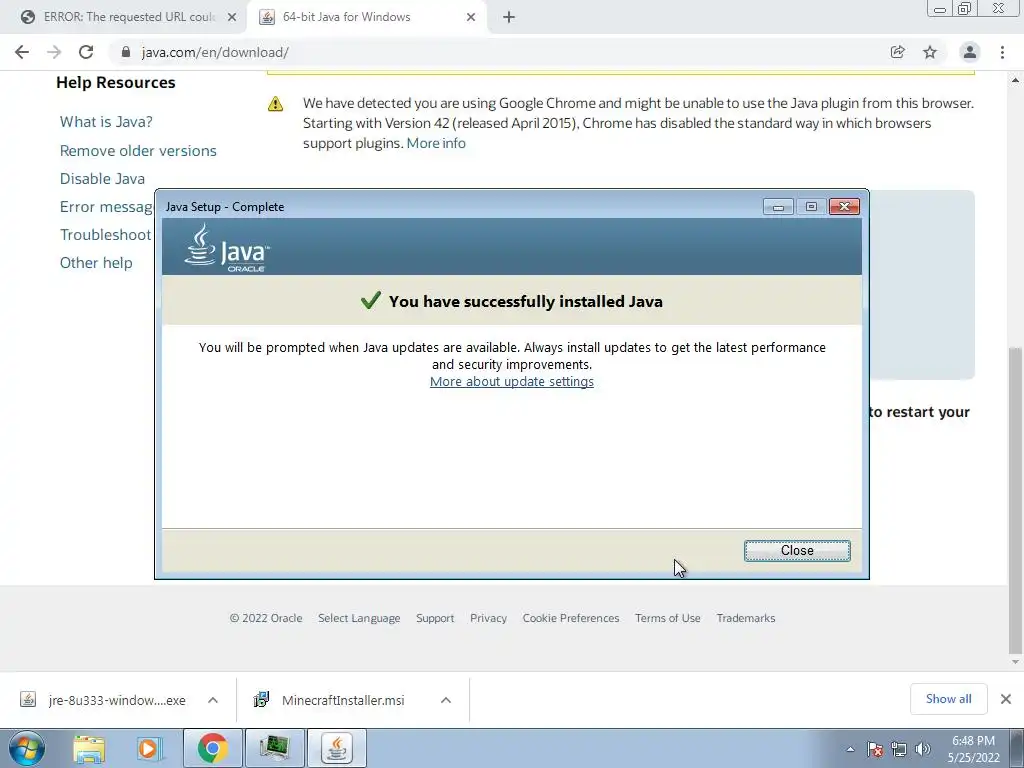
Task: Open Cookie Preferences footer link
Action: tap(571, 618)
